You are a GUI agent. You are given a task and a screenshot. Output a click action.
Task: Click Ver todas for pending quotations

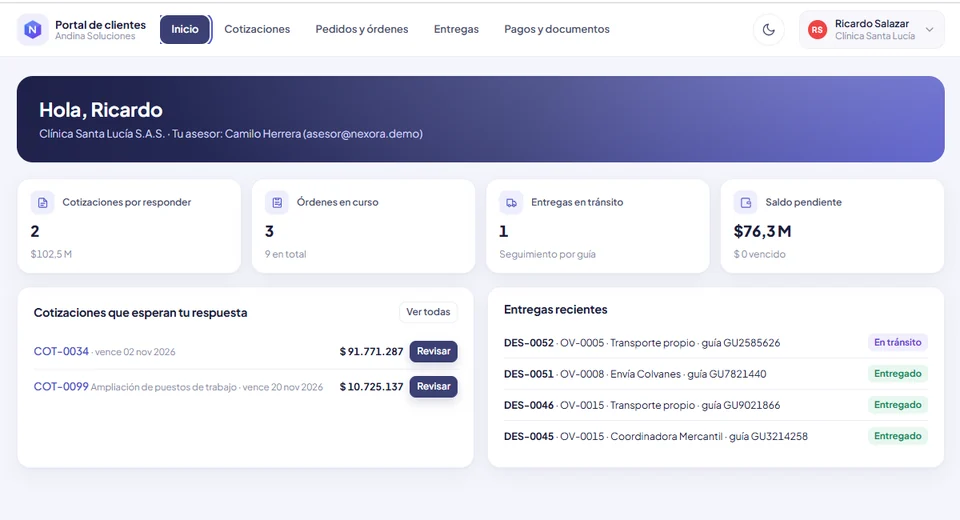pos(428,312)
